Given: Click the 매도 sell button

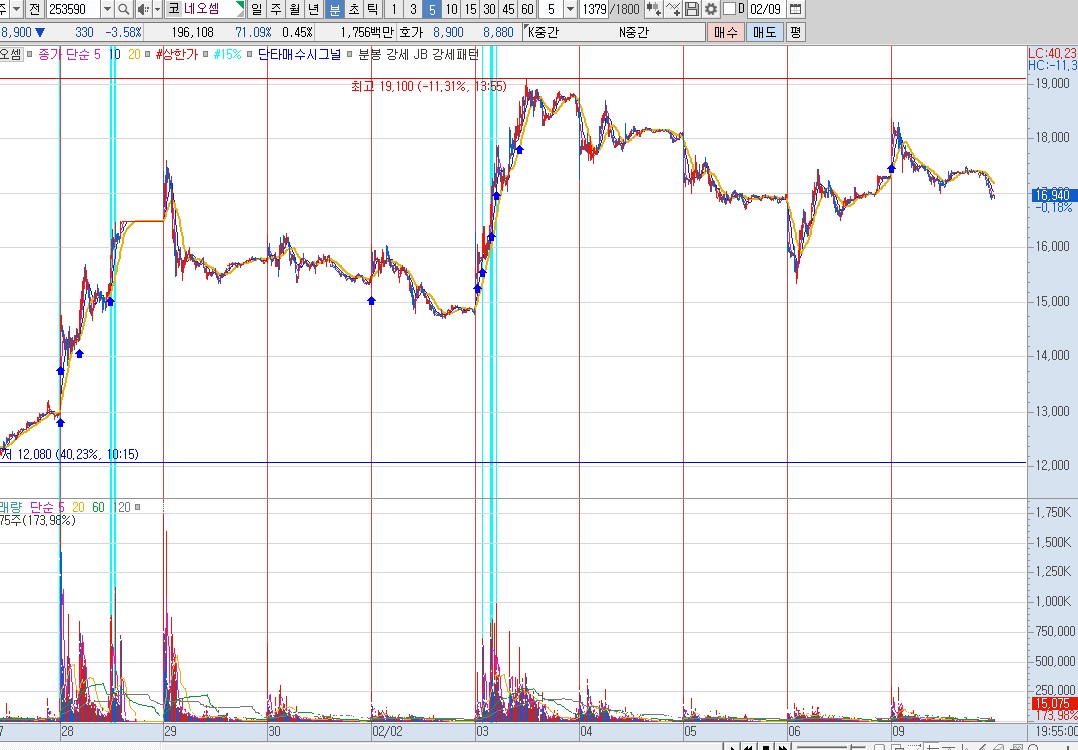Looking at the screenshot, I should click(764, 32).
